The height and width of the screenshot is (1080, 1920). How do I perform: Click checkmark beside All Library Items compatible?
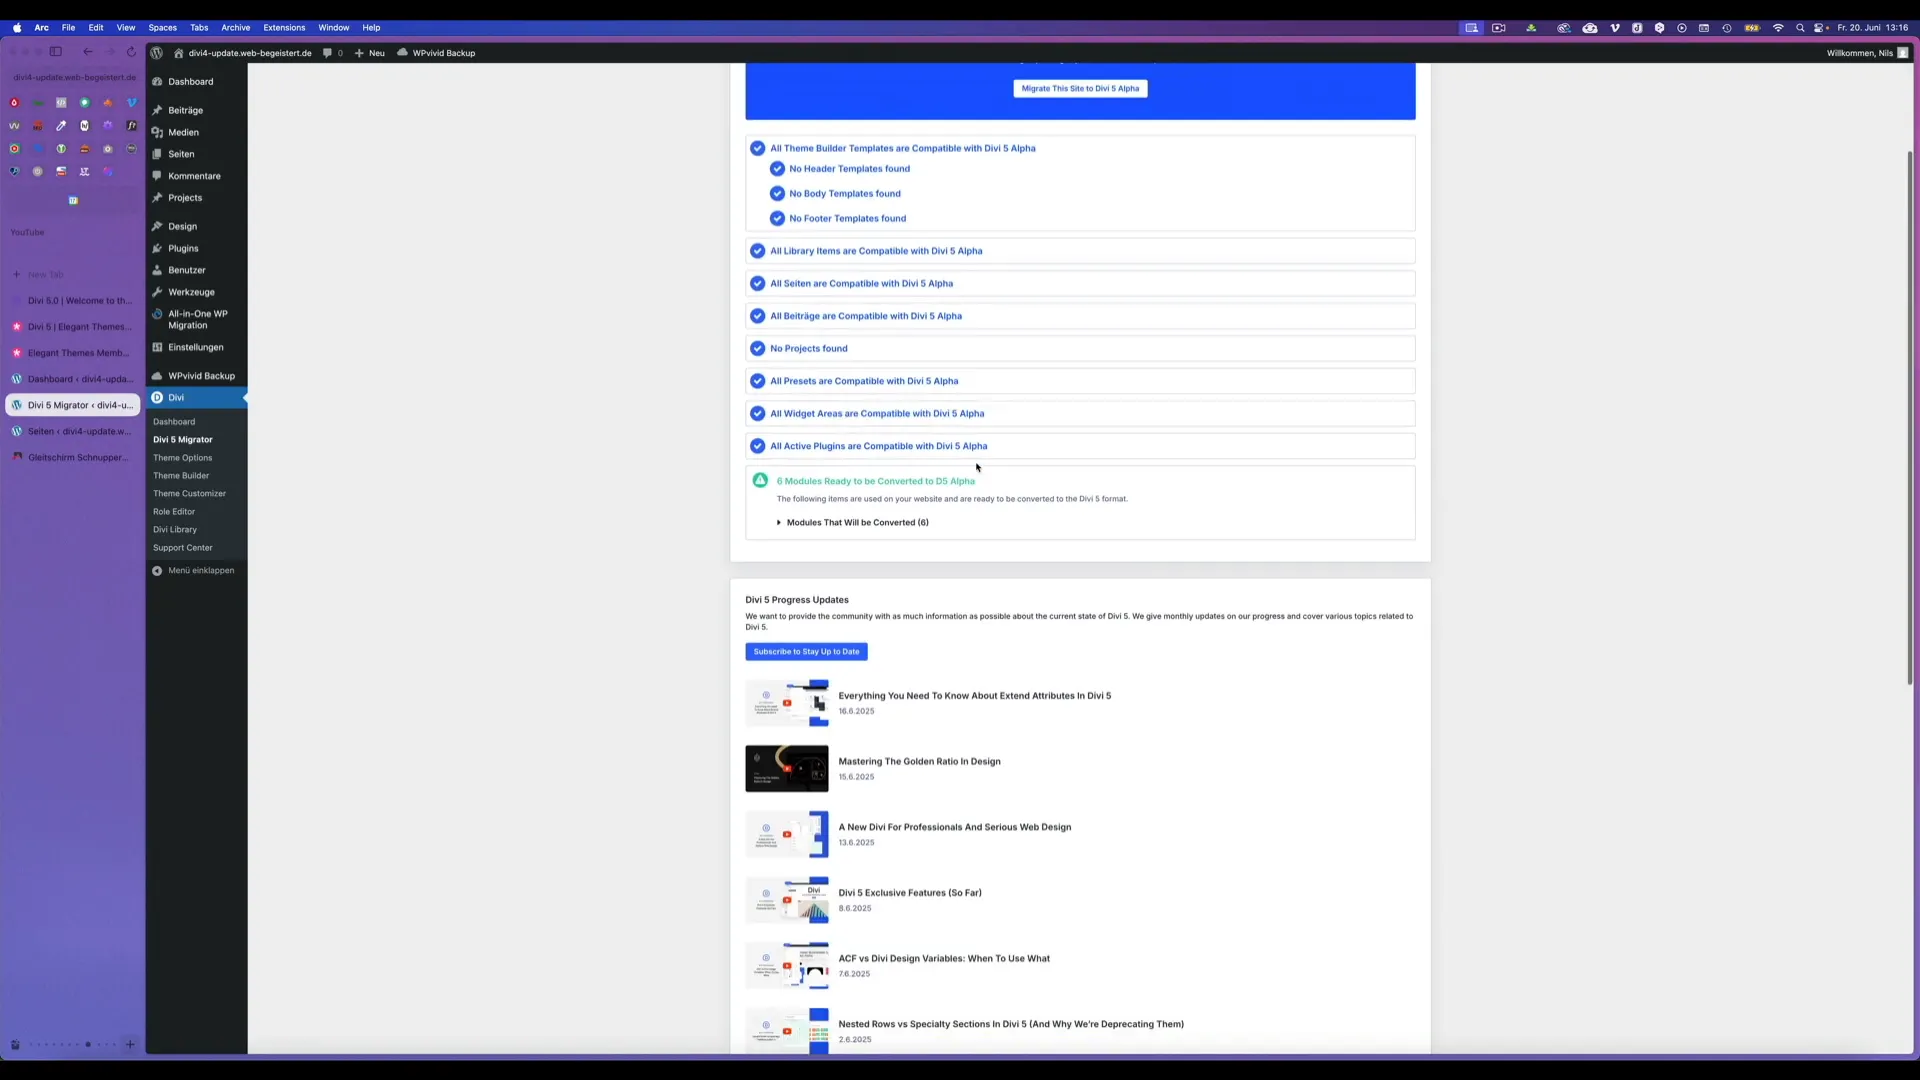758,251
